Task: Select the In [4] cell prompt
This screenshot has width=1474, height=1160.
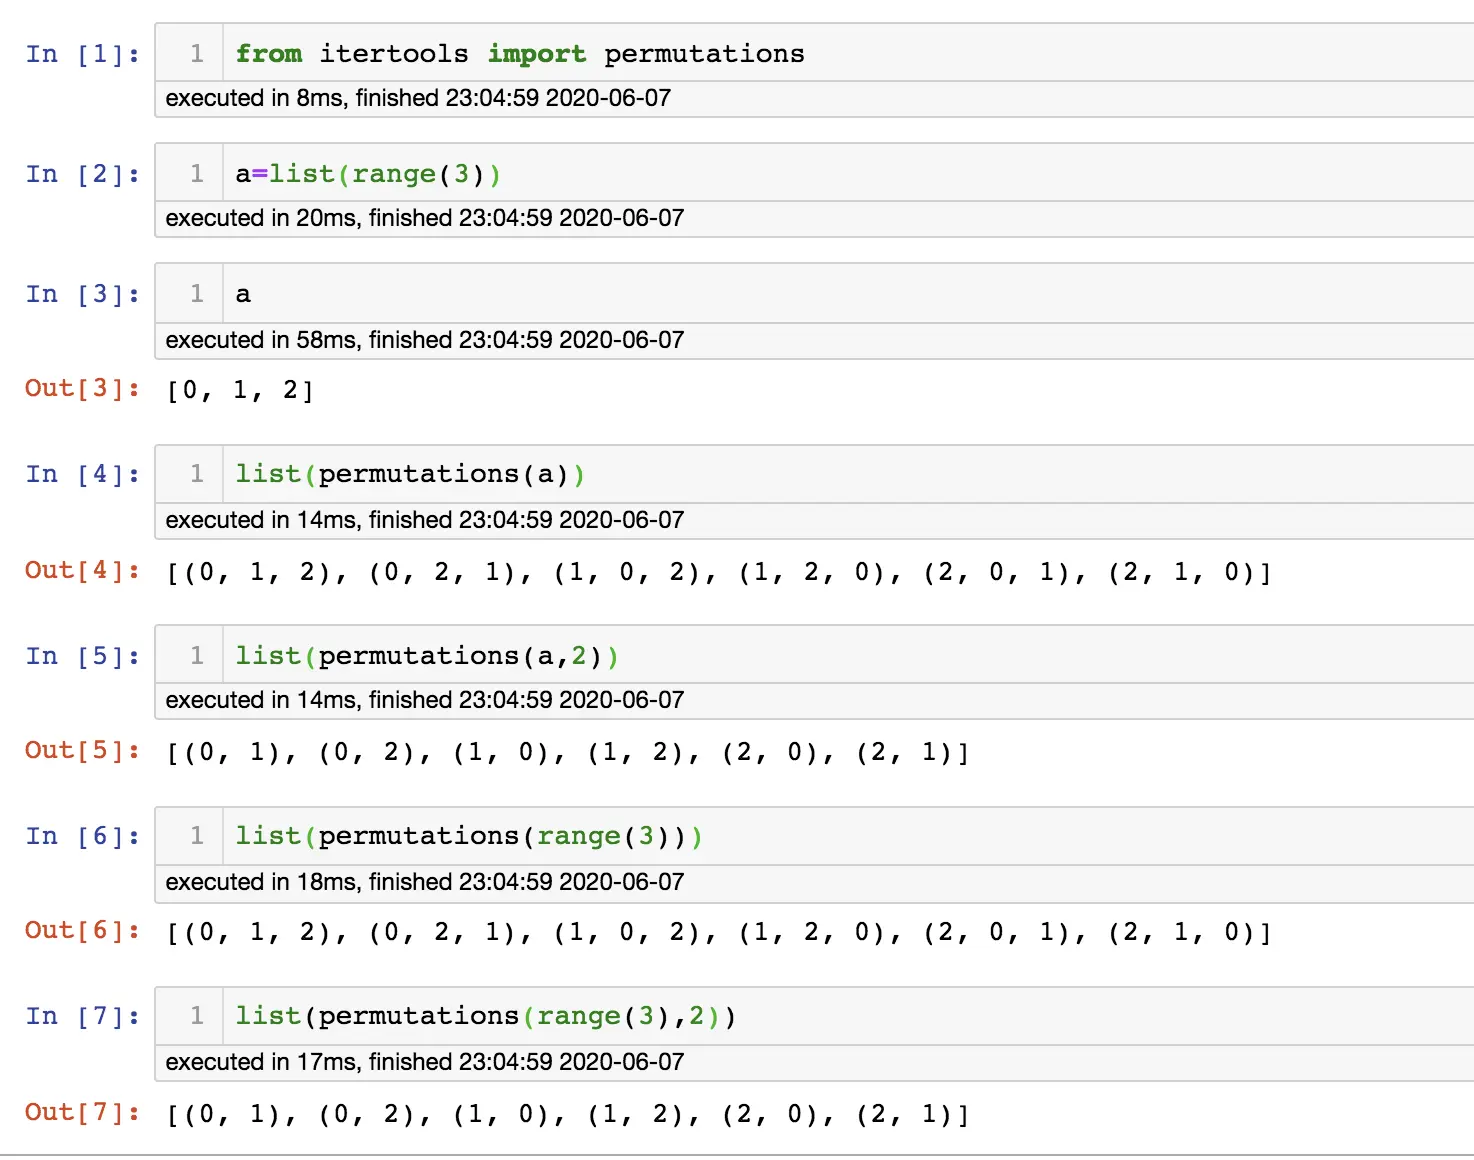Action: pos(83,474)
